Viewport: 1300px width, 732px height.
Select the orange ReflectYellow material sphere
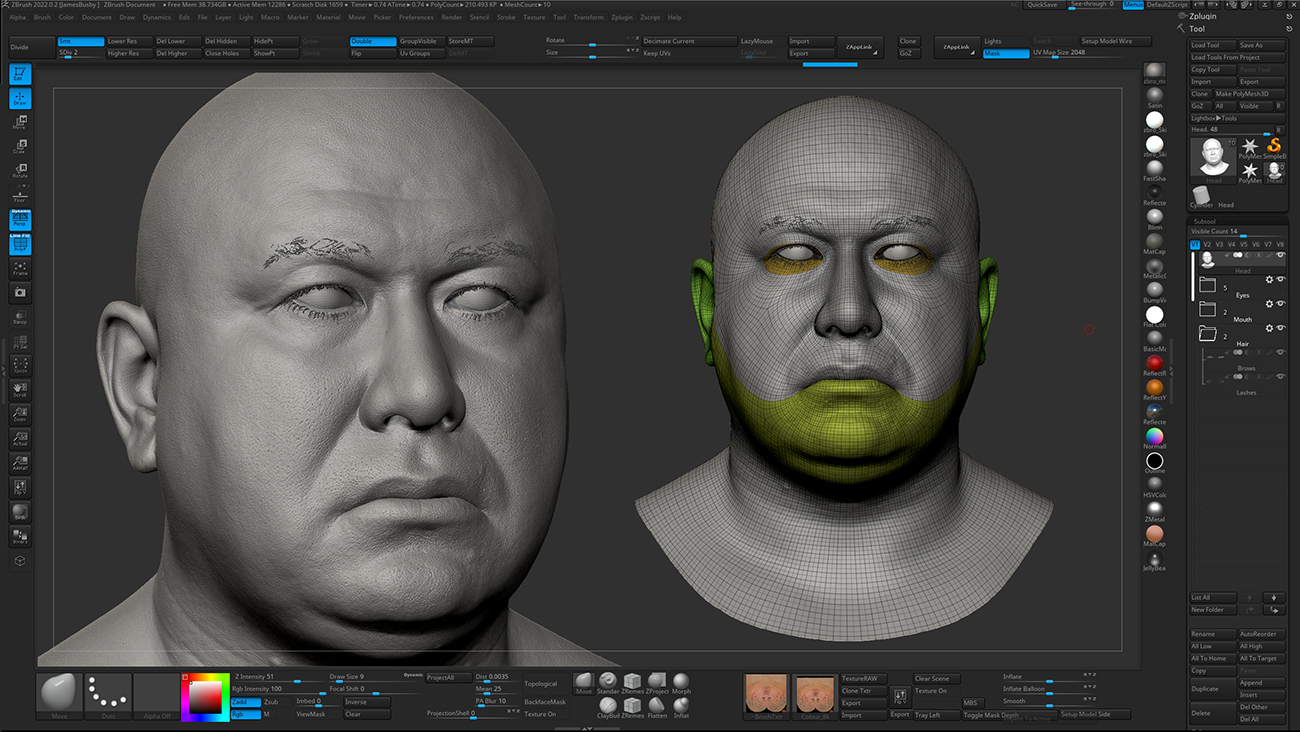[1155, 389]
